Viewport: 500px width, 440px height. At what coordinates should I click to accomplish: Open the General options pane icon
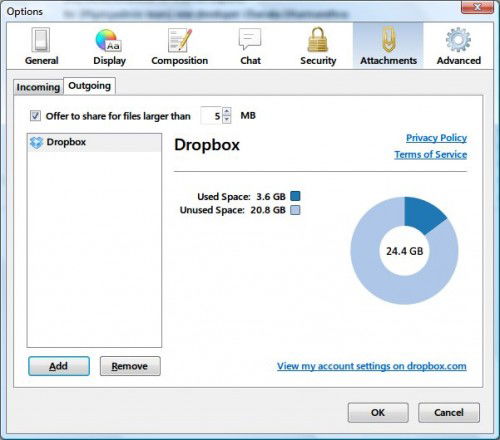[x=41, y=40]
